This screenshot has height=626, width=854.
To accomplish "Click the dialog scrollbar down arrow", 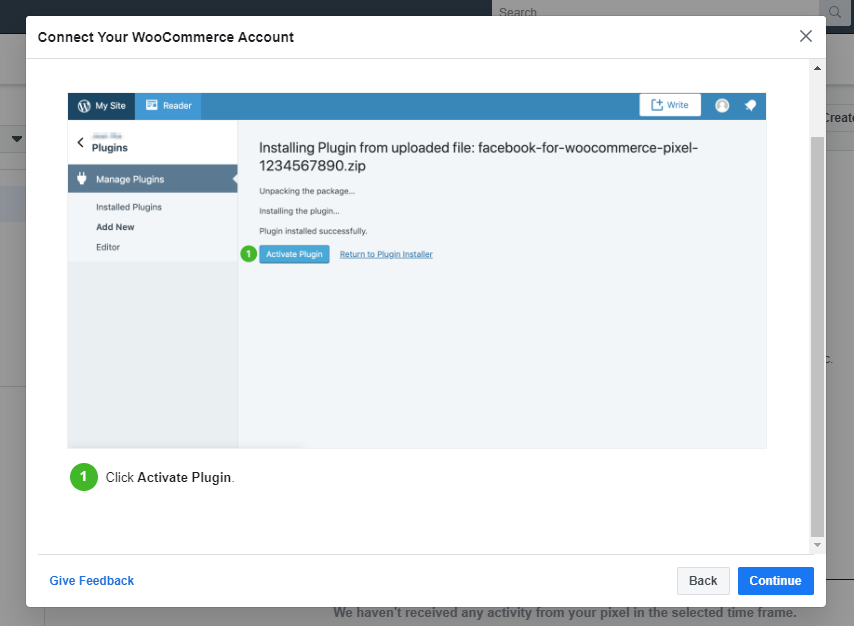I will [x=817, y=545].
